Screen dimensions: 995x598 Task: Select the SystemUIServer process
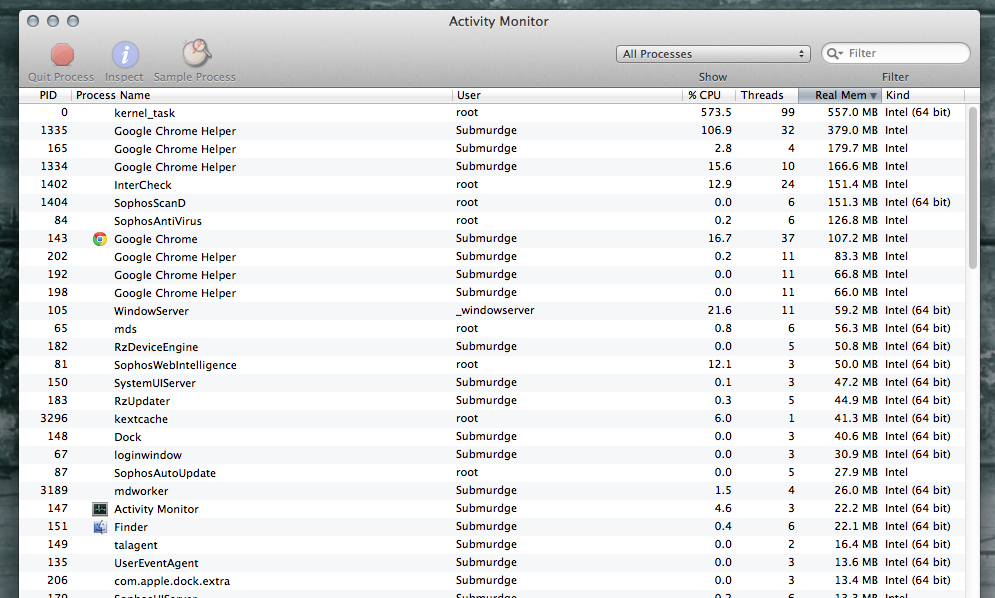(x=492, y=382)
